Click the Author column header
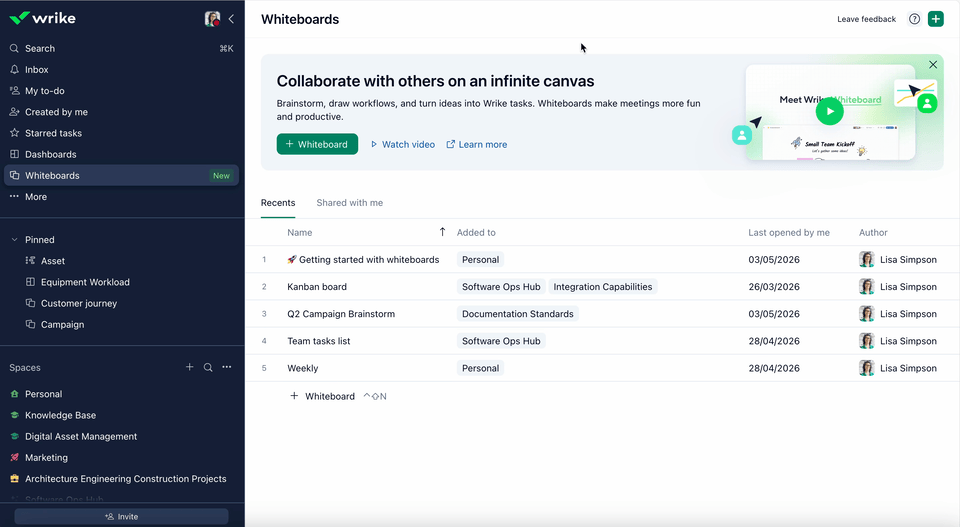Viewport: 960px width, 527px height. pyautogui.click(x=873, y=233)
